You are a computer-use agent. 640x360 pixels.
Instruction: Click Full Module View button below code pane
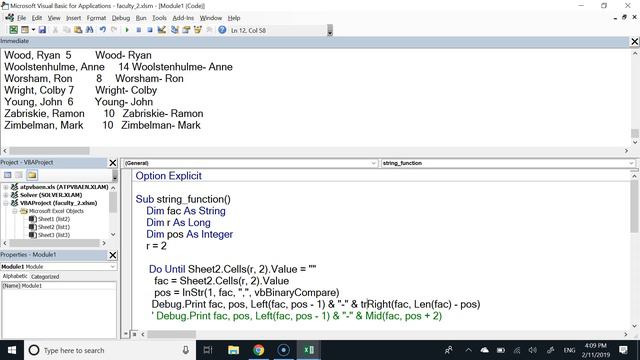point(134,334)
